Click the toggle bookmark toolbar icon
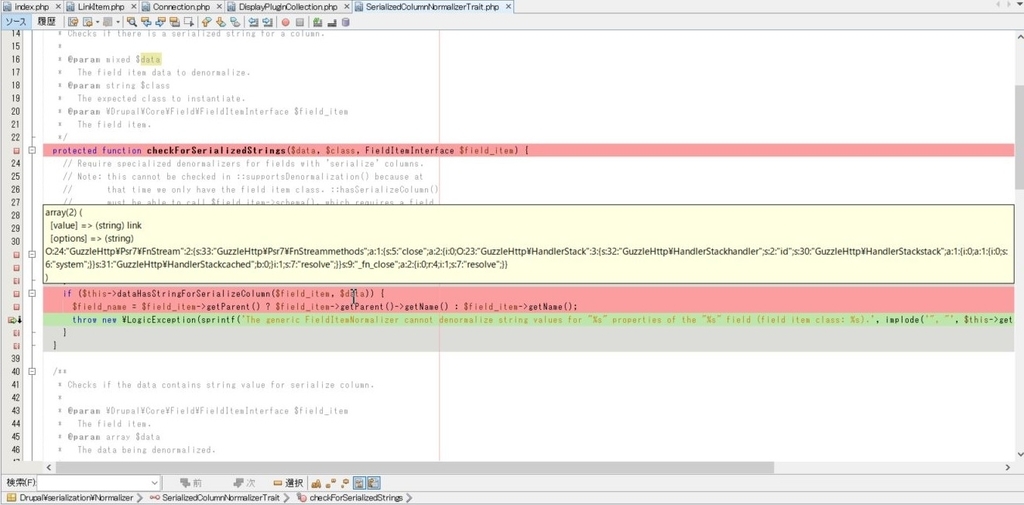Image resolution: width=1024 pixels, height=505 pixels. [234, 22]
